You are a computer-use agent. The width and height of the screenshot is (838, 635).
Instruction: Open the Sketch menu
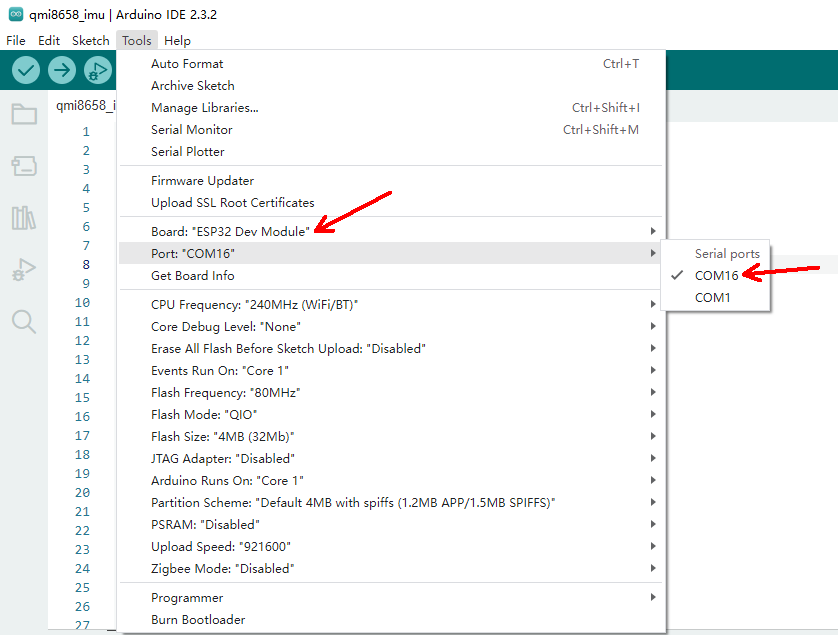point(91,41)
